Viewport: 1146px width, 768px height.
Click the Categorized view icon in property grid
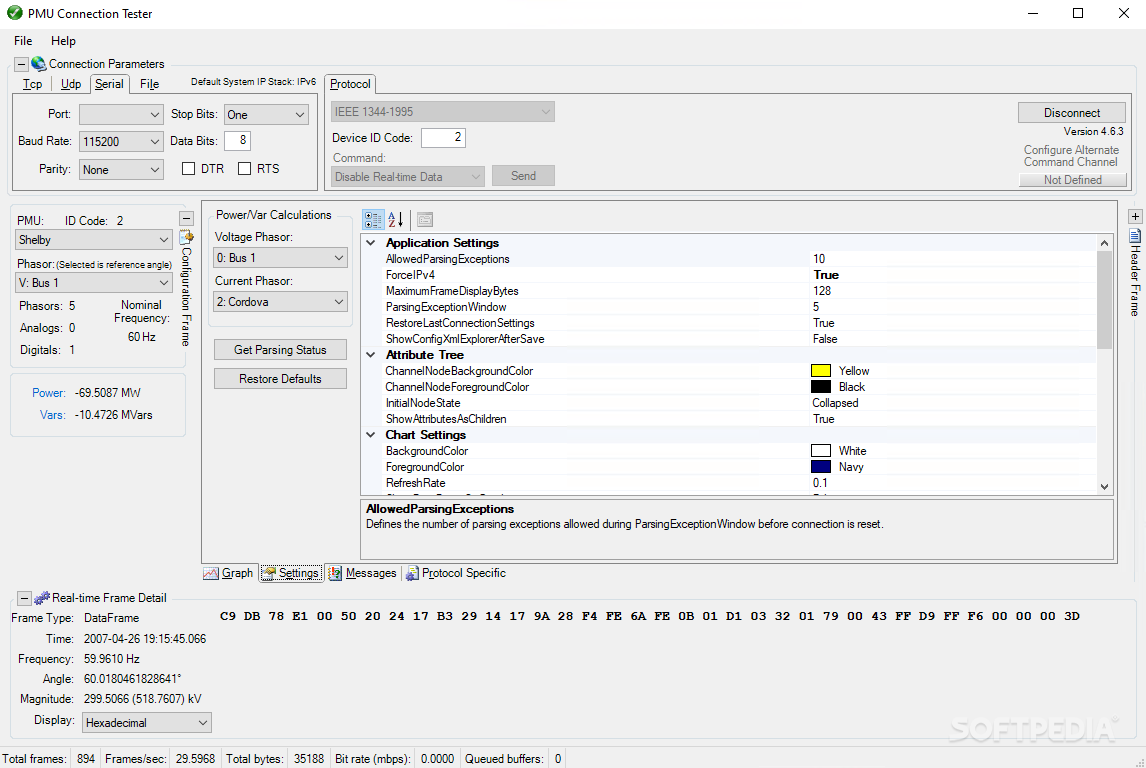coord(373,219)
